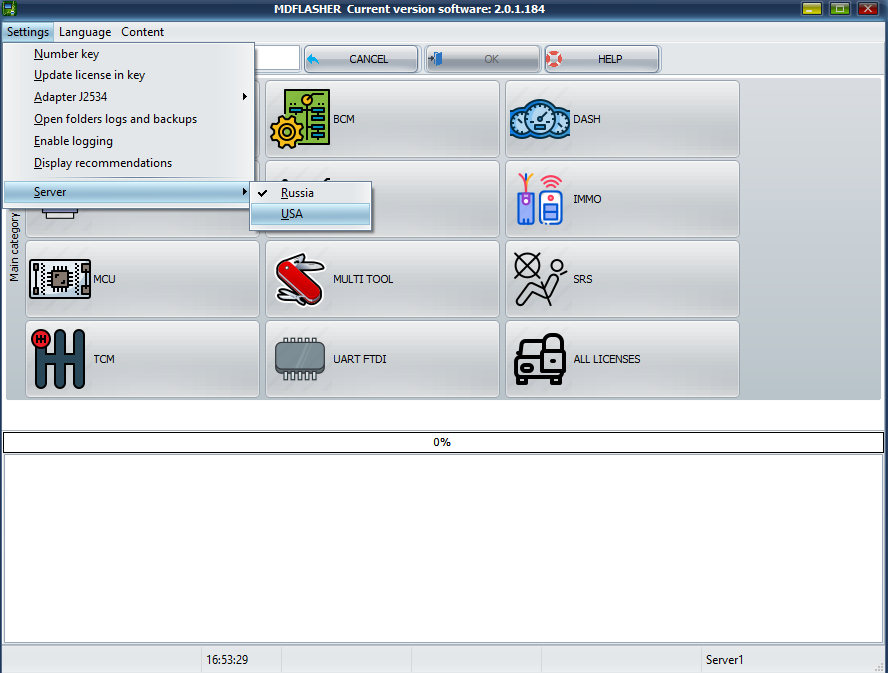Click the CANCEL button label
The height and width of the screenshot is (673, 888).
369,59
